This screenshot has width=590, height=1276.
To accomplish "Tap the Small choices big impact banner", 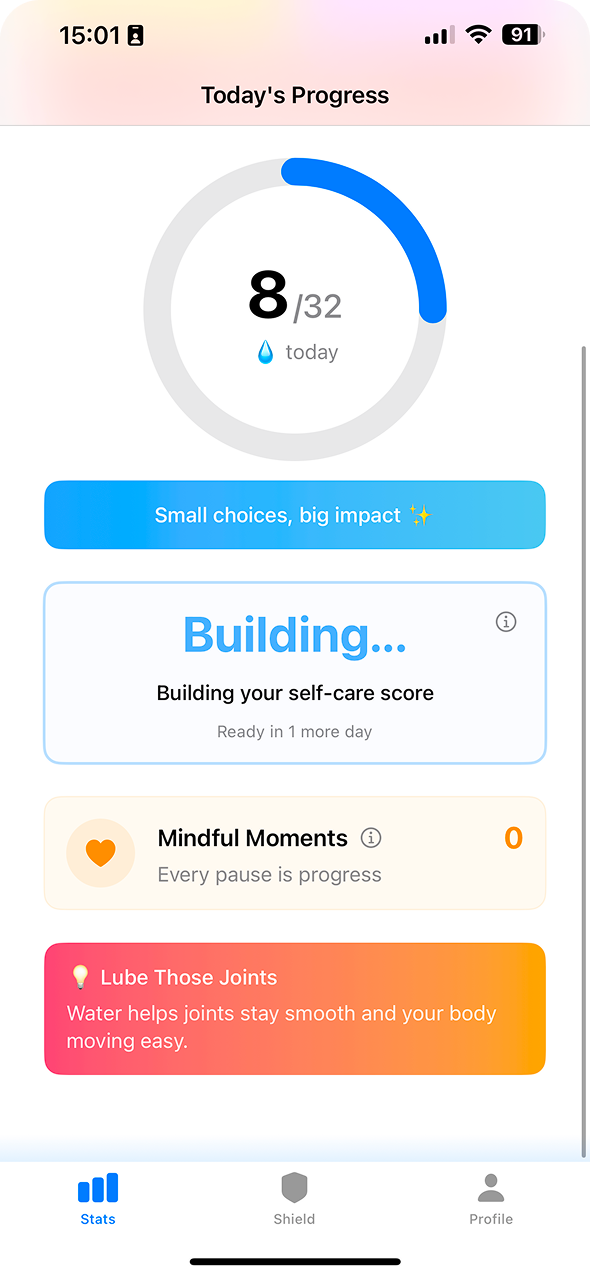I will (x=294, y=514).
